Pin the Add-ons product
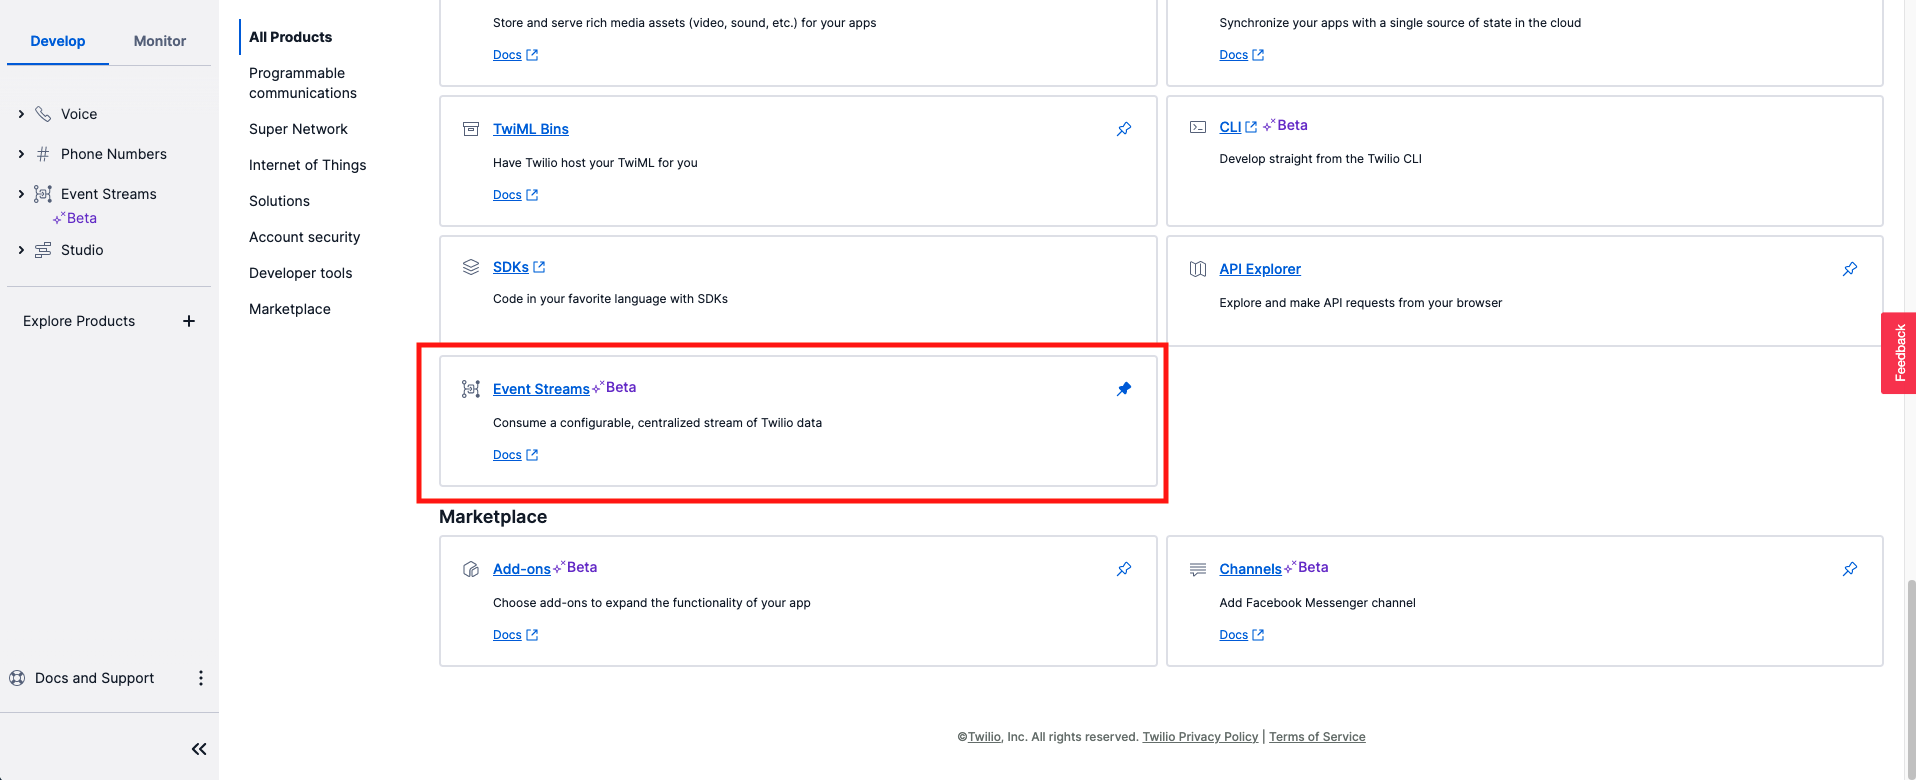Screen dimensions: 1916x780 point(1124,569)
